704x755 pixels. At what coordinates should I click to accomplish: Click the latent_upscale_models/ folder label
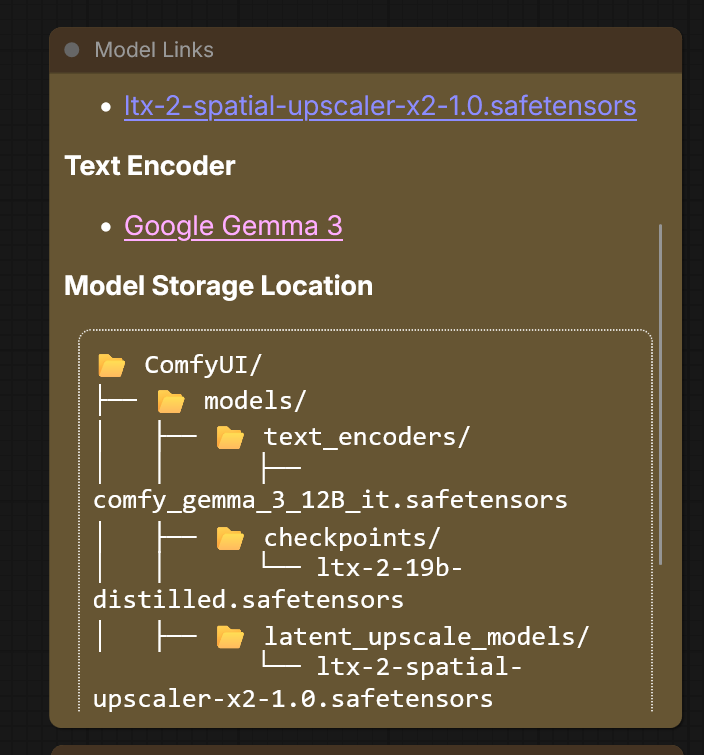tap(426, 636)
